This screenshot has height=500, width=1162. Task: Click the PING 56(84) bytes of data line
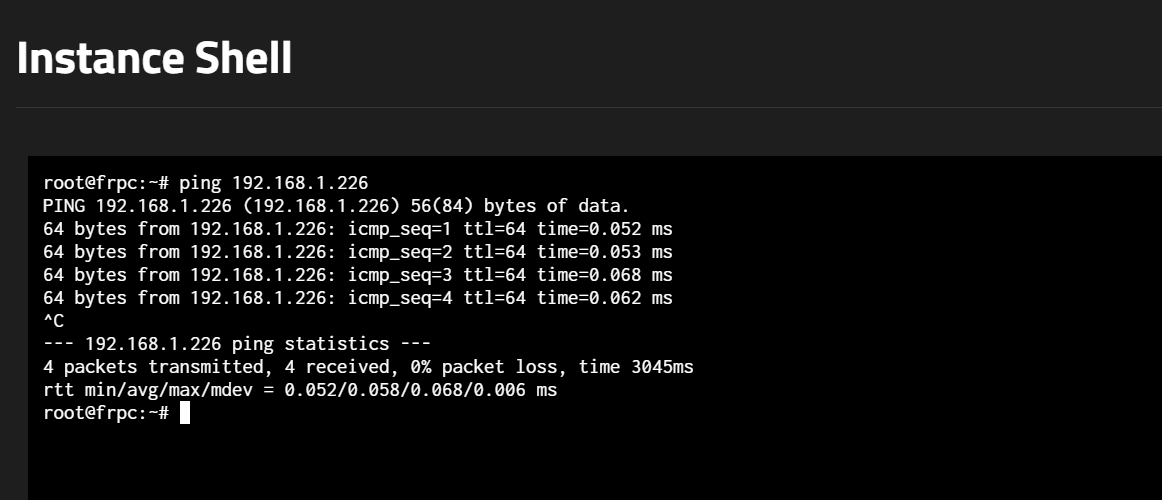tap(336, 206)
